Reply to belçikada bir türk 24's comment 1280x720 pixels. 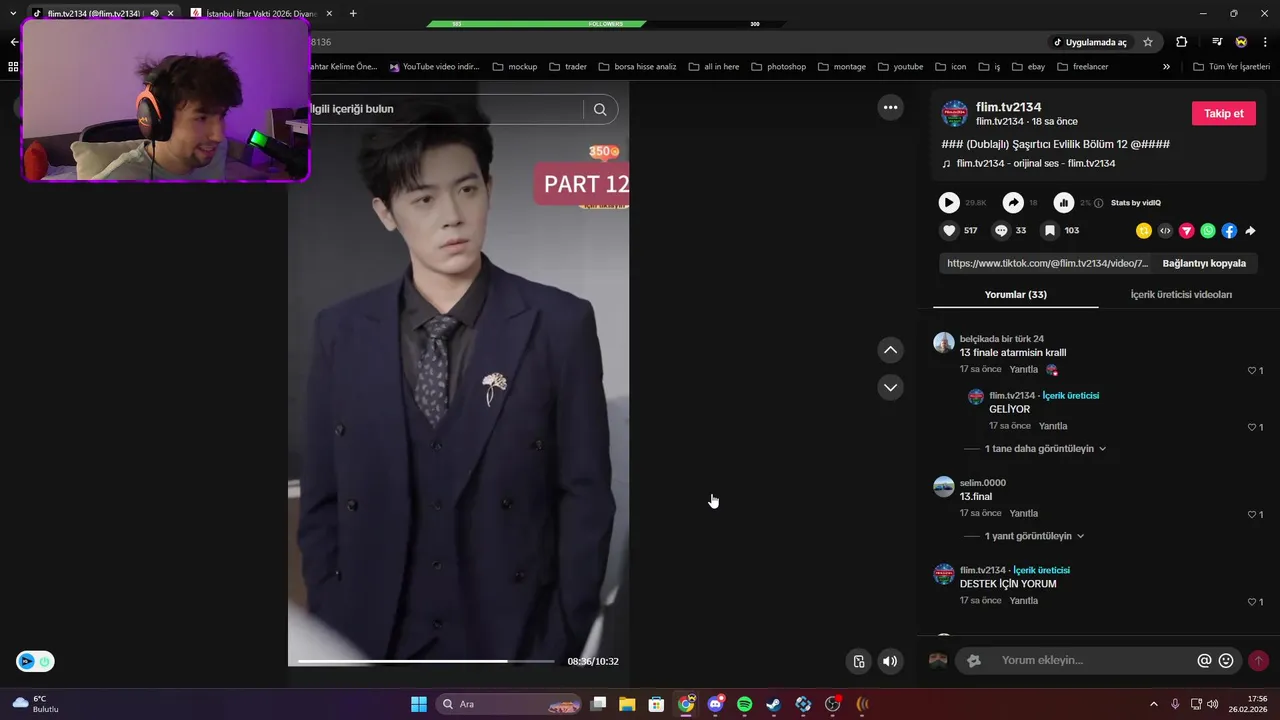1023,369
